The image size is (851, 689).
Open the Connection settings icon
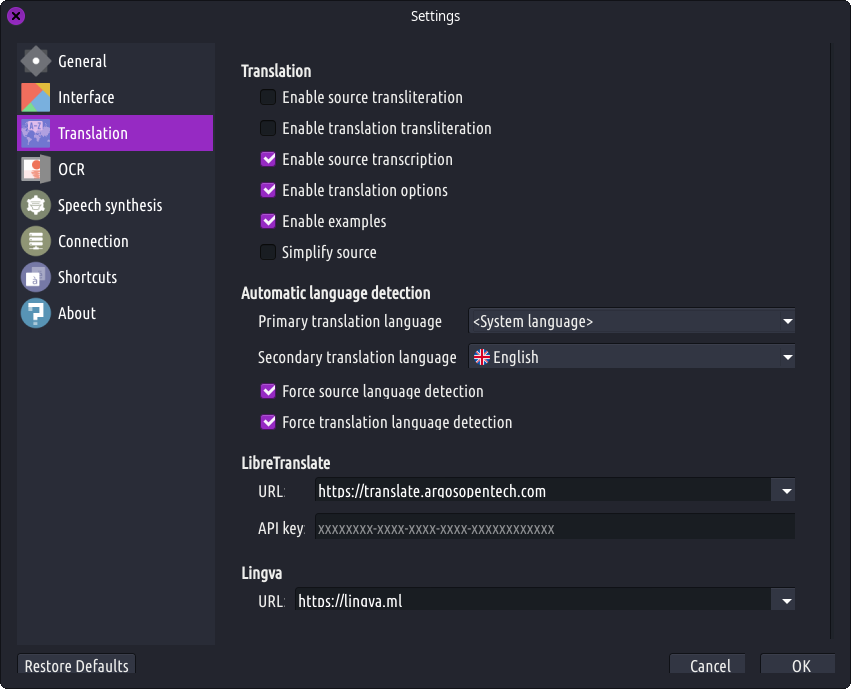click(36, 241)
